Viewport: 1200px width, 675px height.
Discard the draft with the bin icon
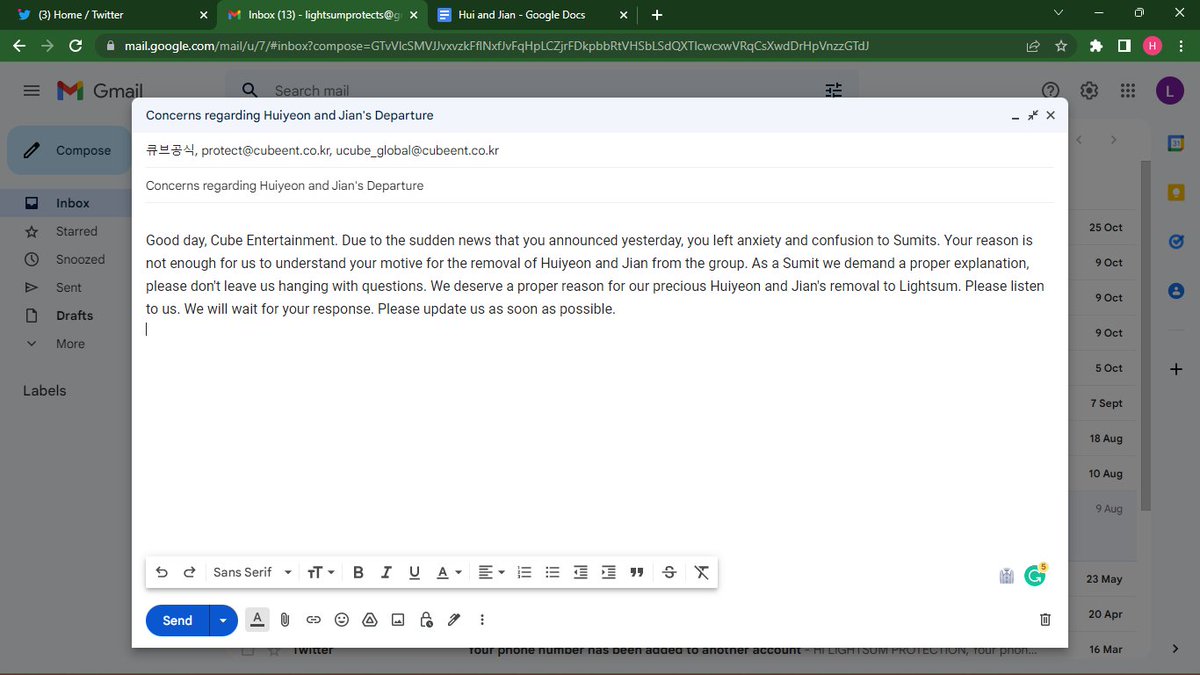[x=1045, y=620]
